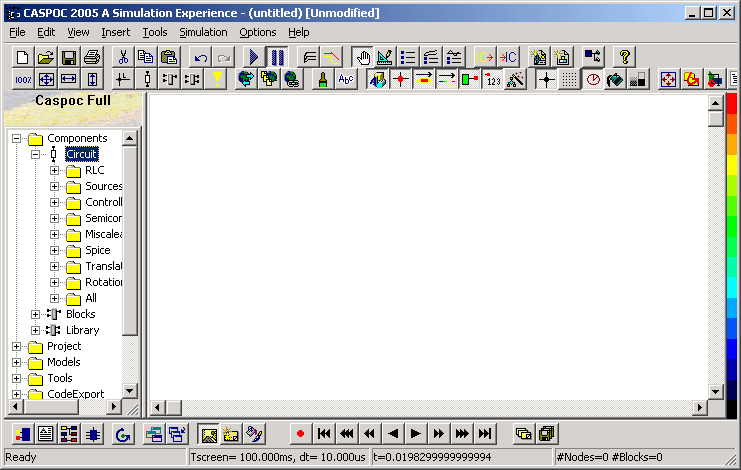Image resolution: width=741 pixels, height=470 pixels.
Task: Collapse the Components tree node
Action: tap(17, 138)
